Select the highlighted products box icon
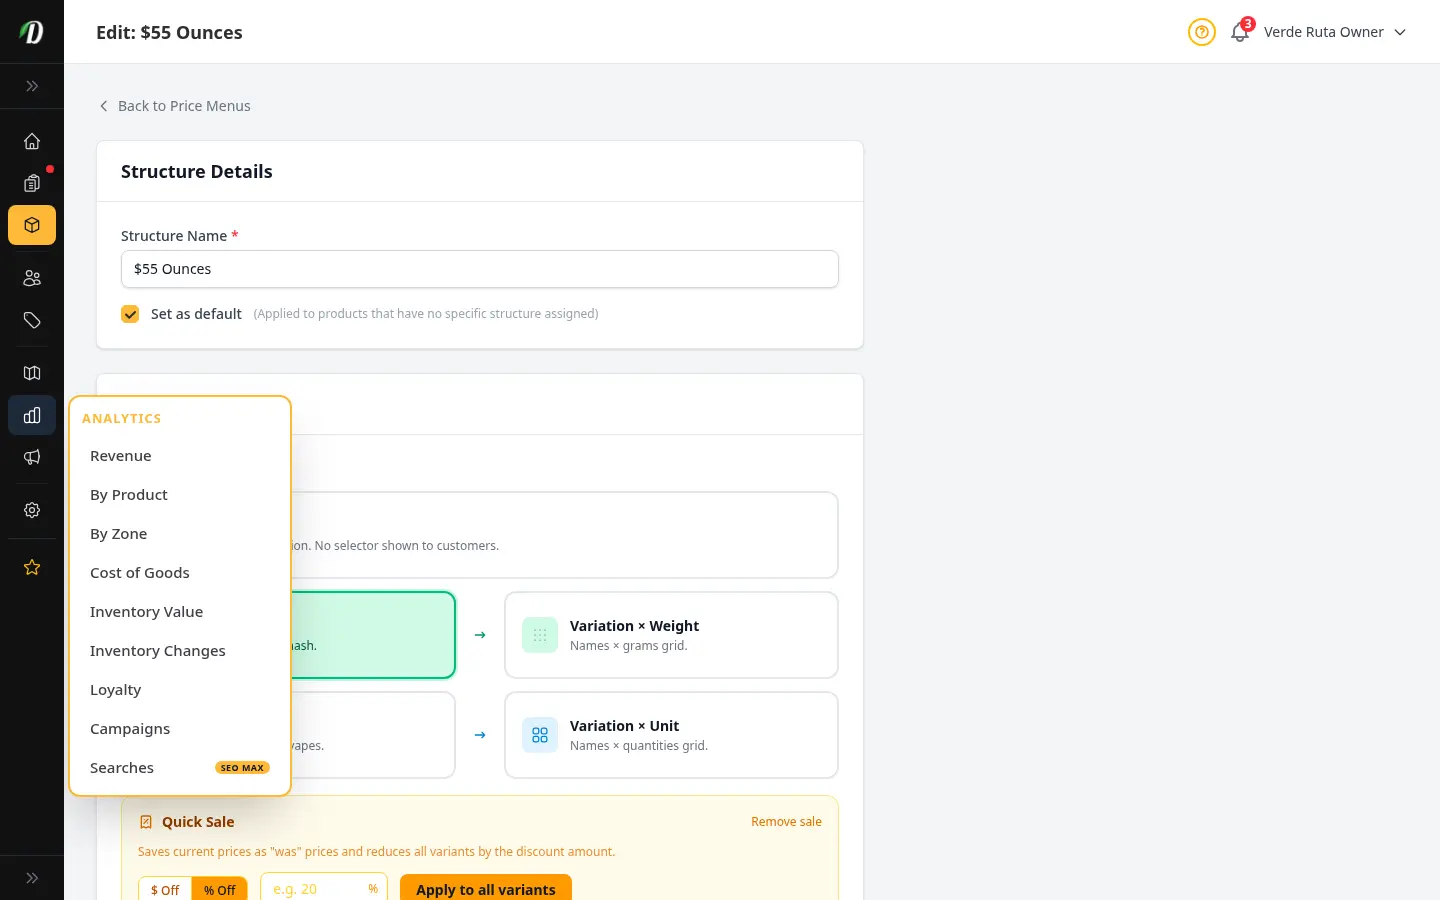This screenshot has width=1440, height=900. click(32, 225)
